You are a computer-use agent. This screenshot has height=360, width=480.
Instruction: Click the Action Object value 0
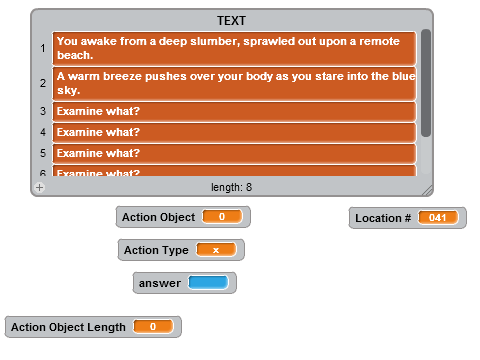[x=222, y=217]
